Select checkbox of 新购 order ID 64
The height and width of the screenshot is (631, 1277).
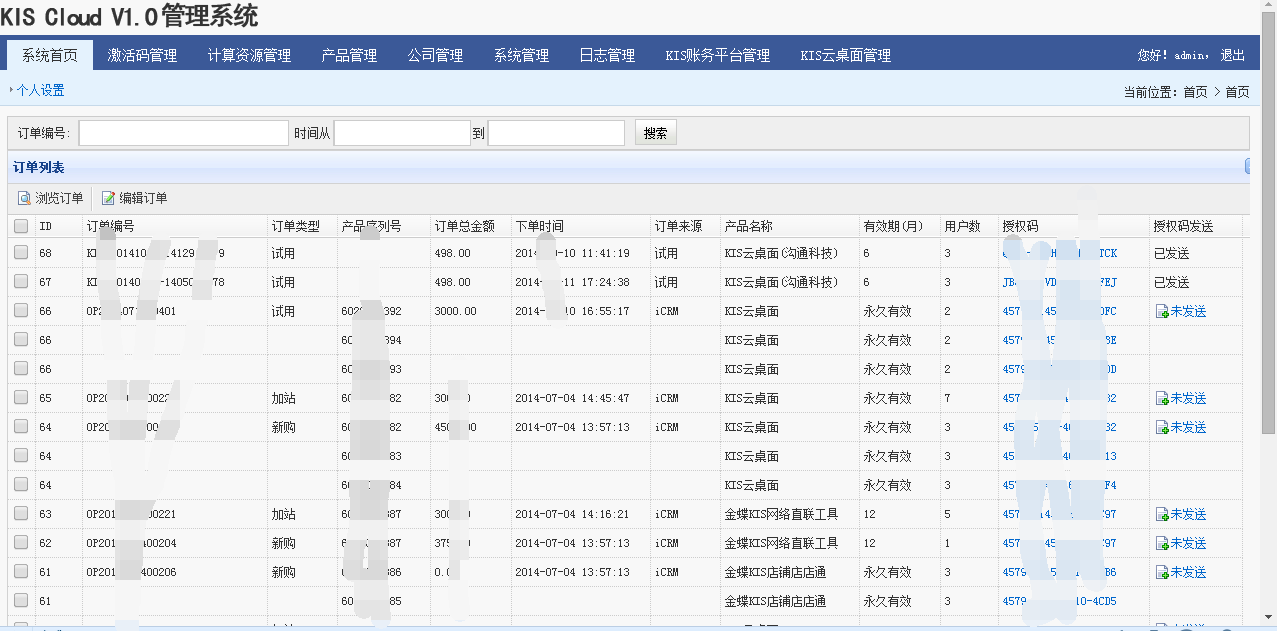pyautogui.click(x=21, y=427)
